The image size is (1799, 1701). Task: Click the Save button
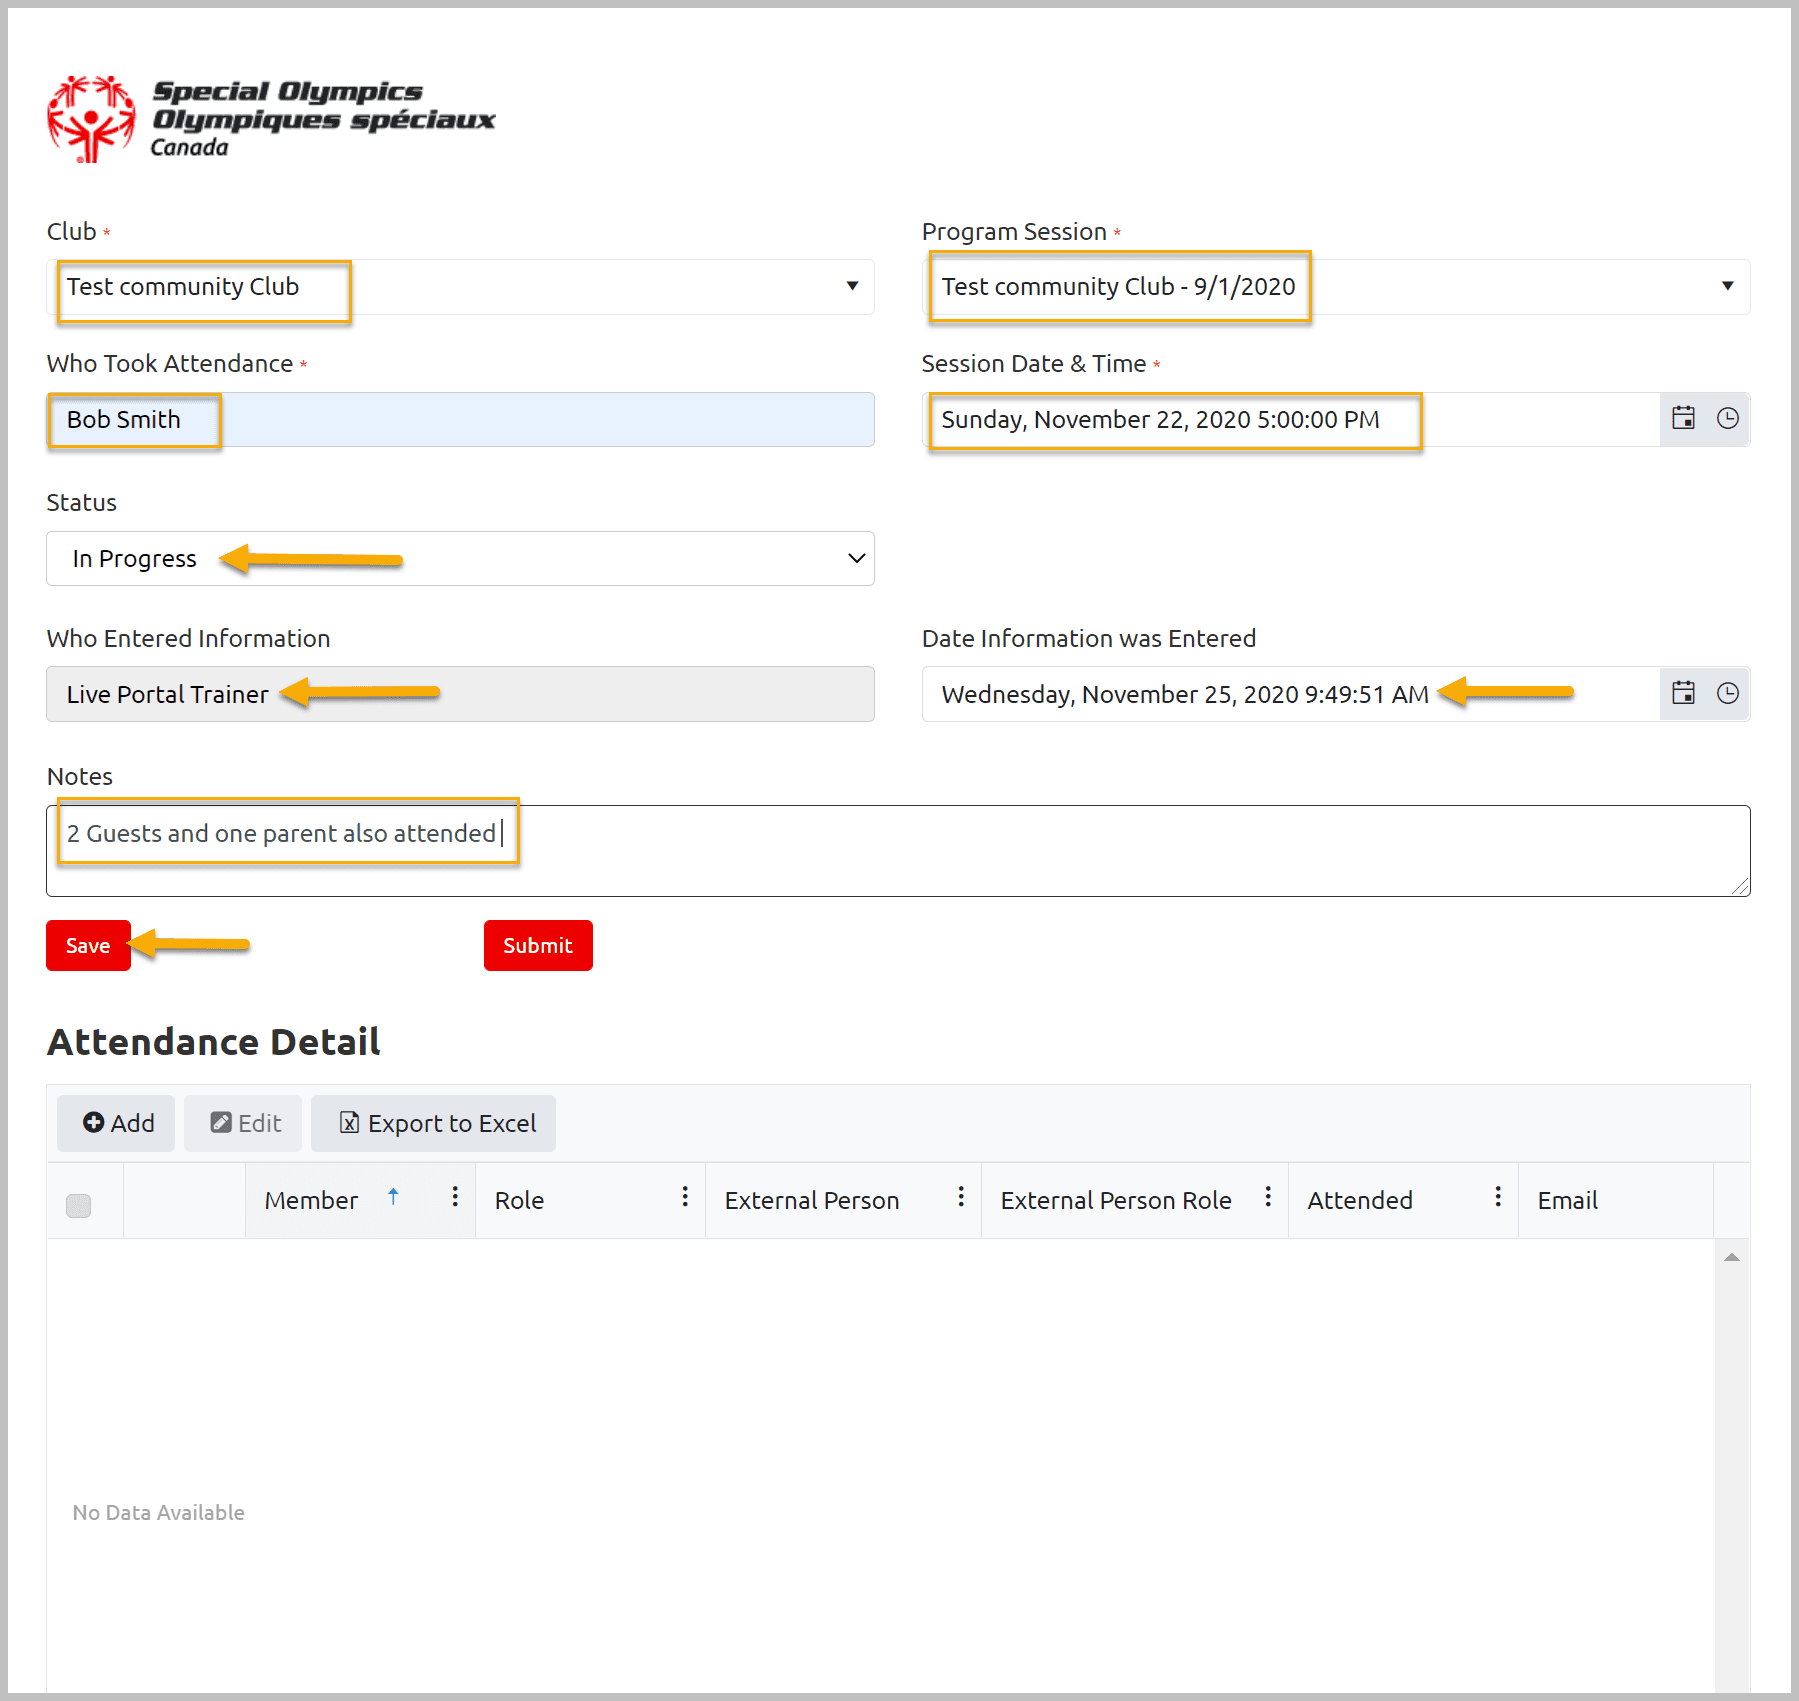click(88, 946)
